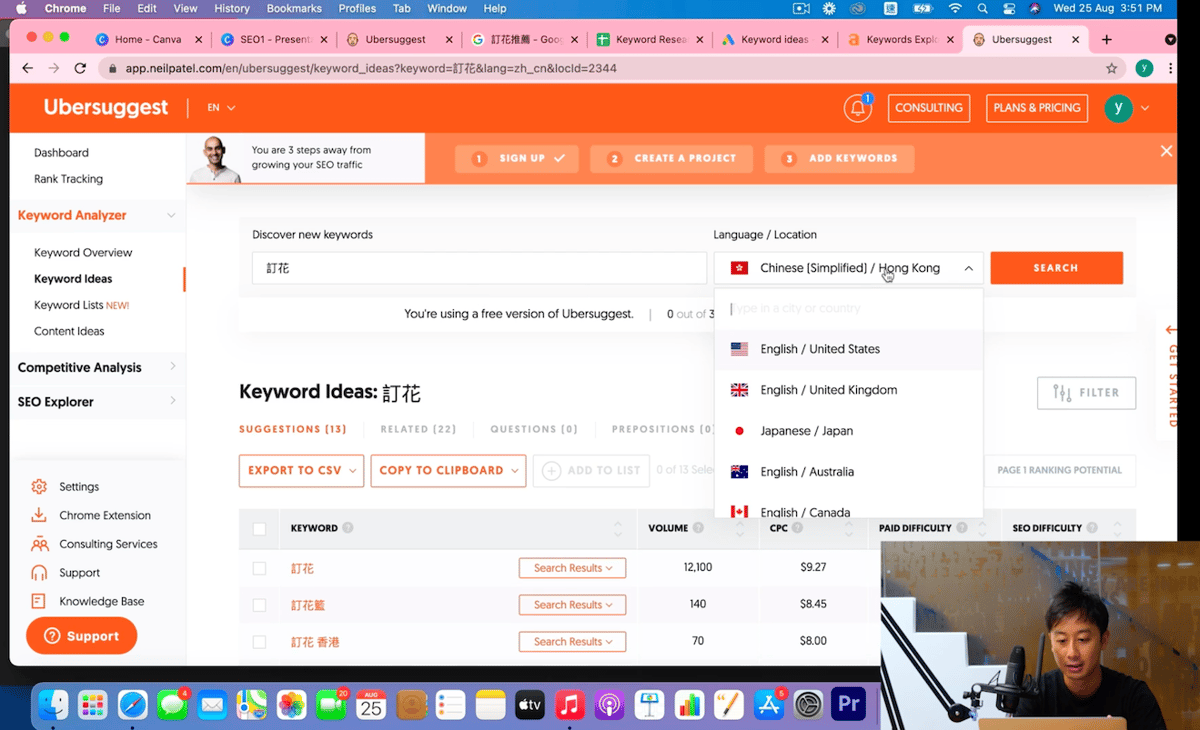Open the Copy to Clipboard dropdown
1200x730 pixels.
coord(448,470)
